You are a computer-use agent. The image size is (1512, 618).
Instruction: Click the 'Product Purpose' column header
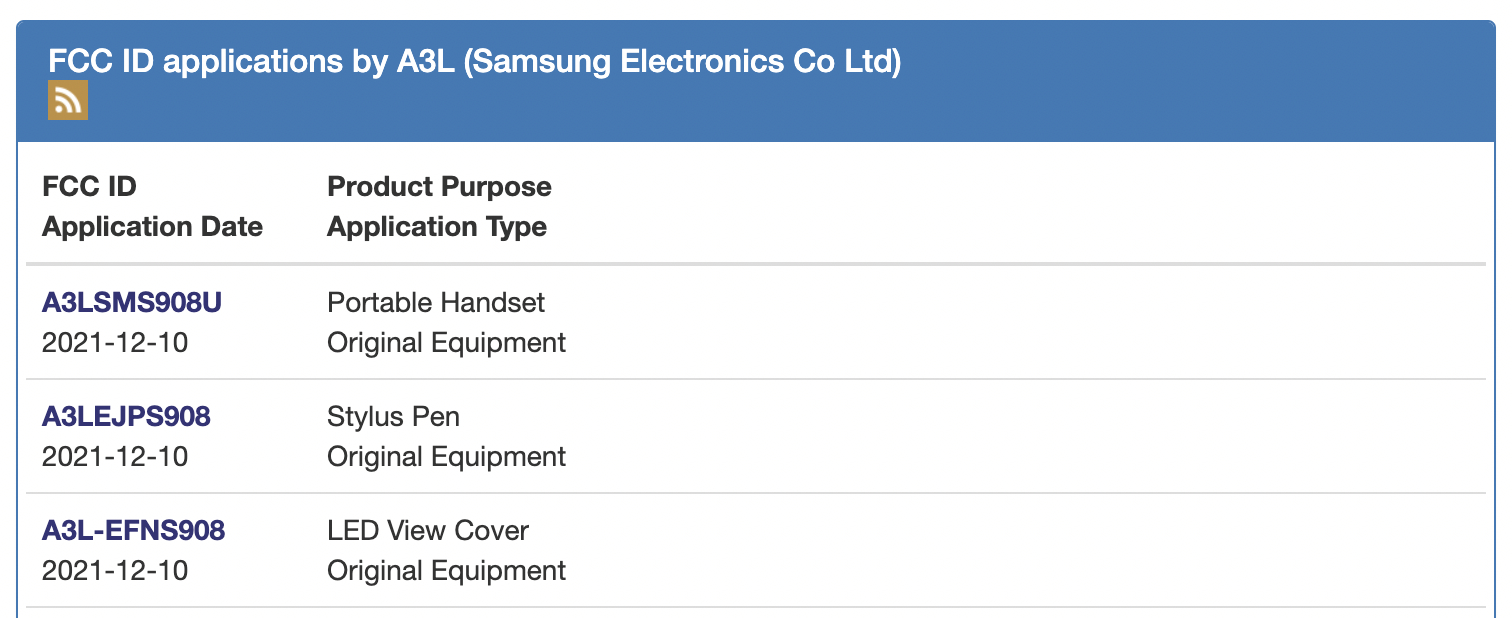tap(439, 187)
